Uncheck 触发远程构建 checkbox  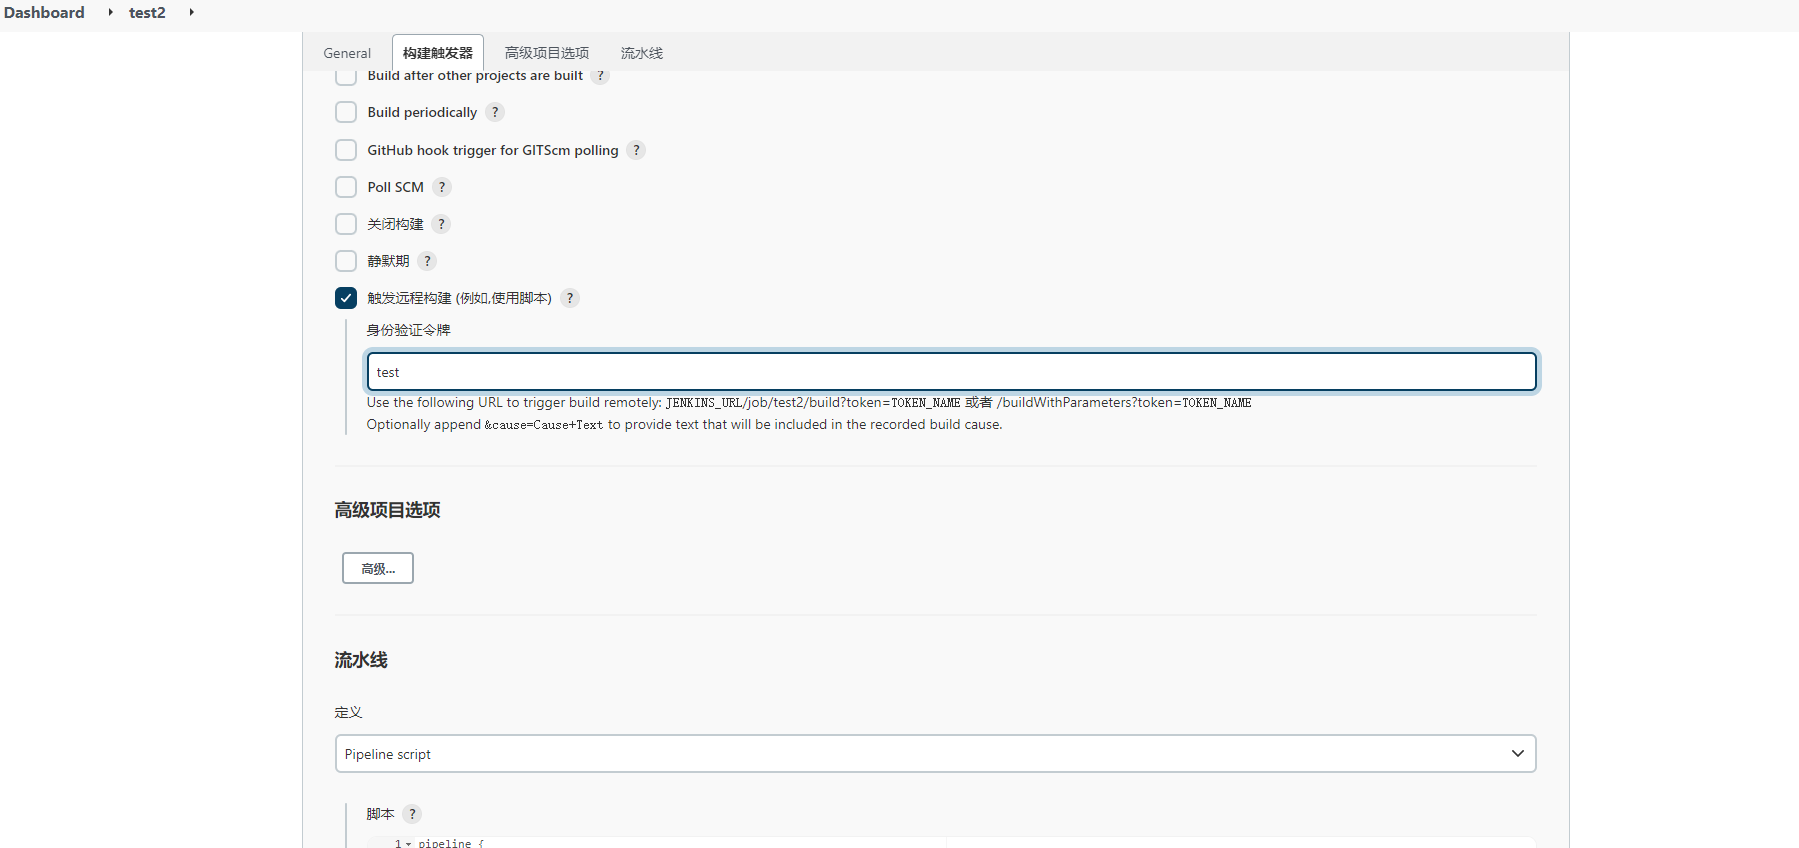(346, 298)
